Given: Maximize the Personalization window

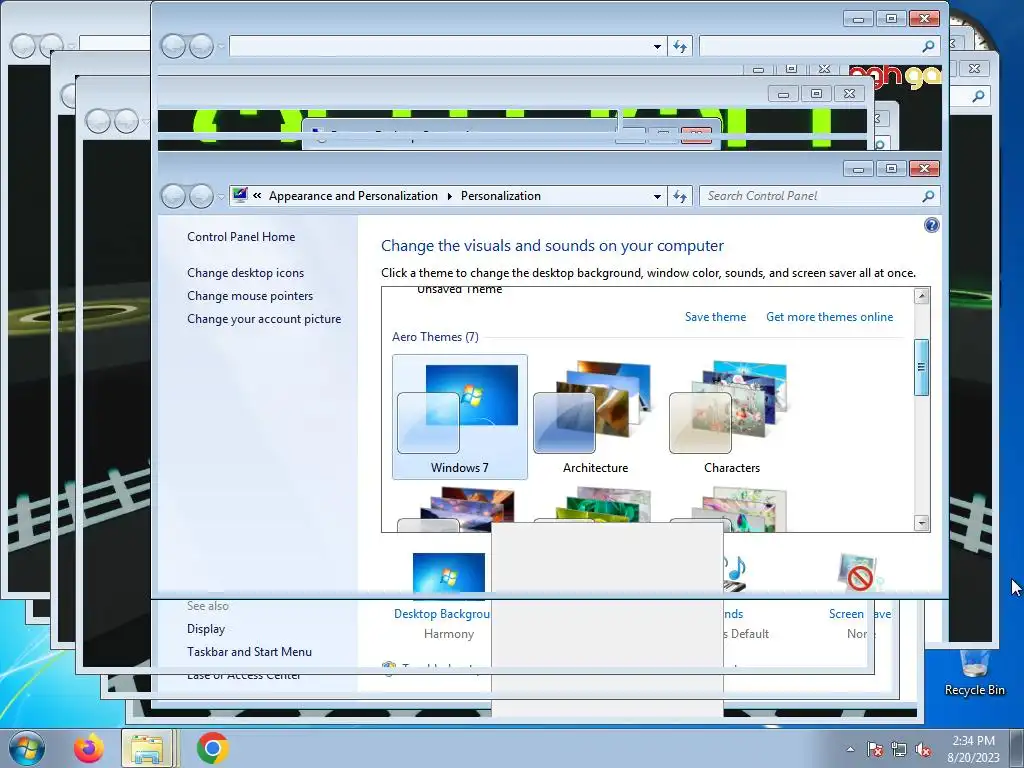Looking at the screenshot, I should (891, 168).
